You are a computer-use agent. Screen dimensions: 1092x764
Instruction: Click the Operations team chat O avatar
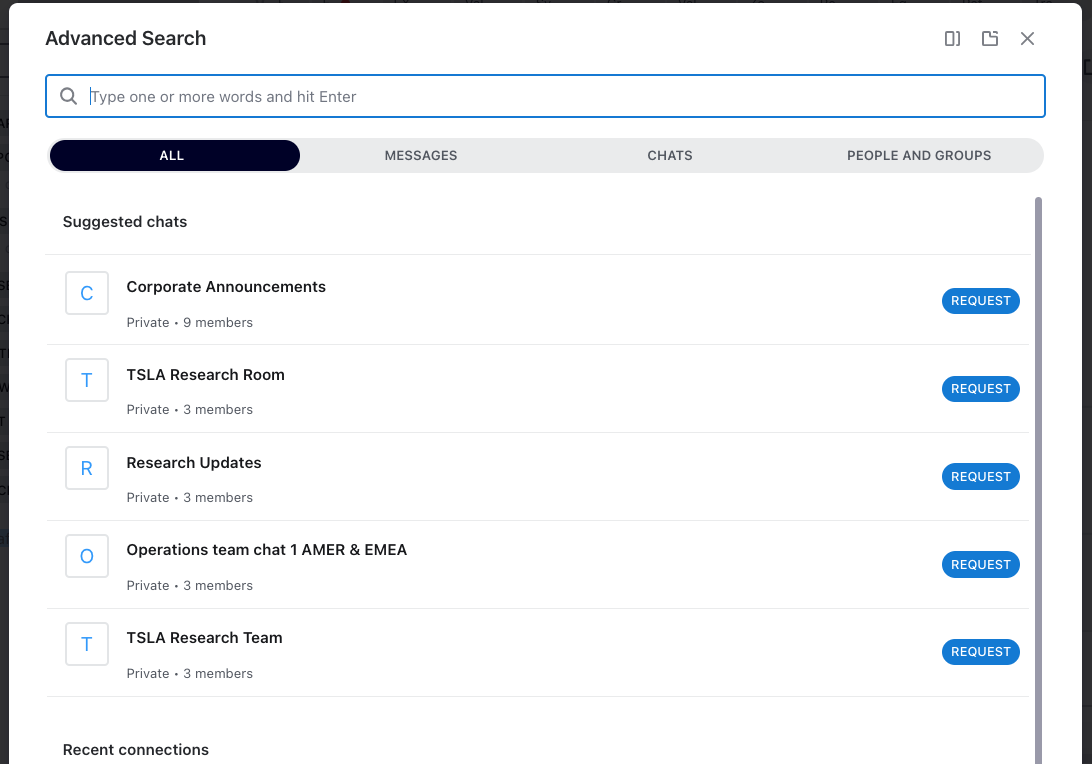click(87, 556)
